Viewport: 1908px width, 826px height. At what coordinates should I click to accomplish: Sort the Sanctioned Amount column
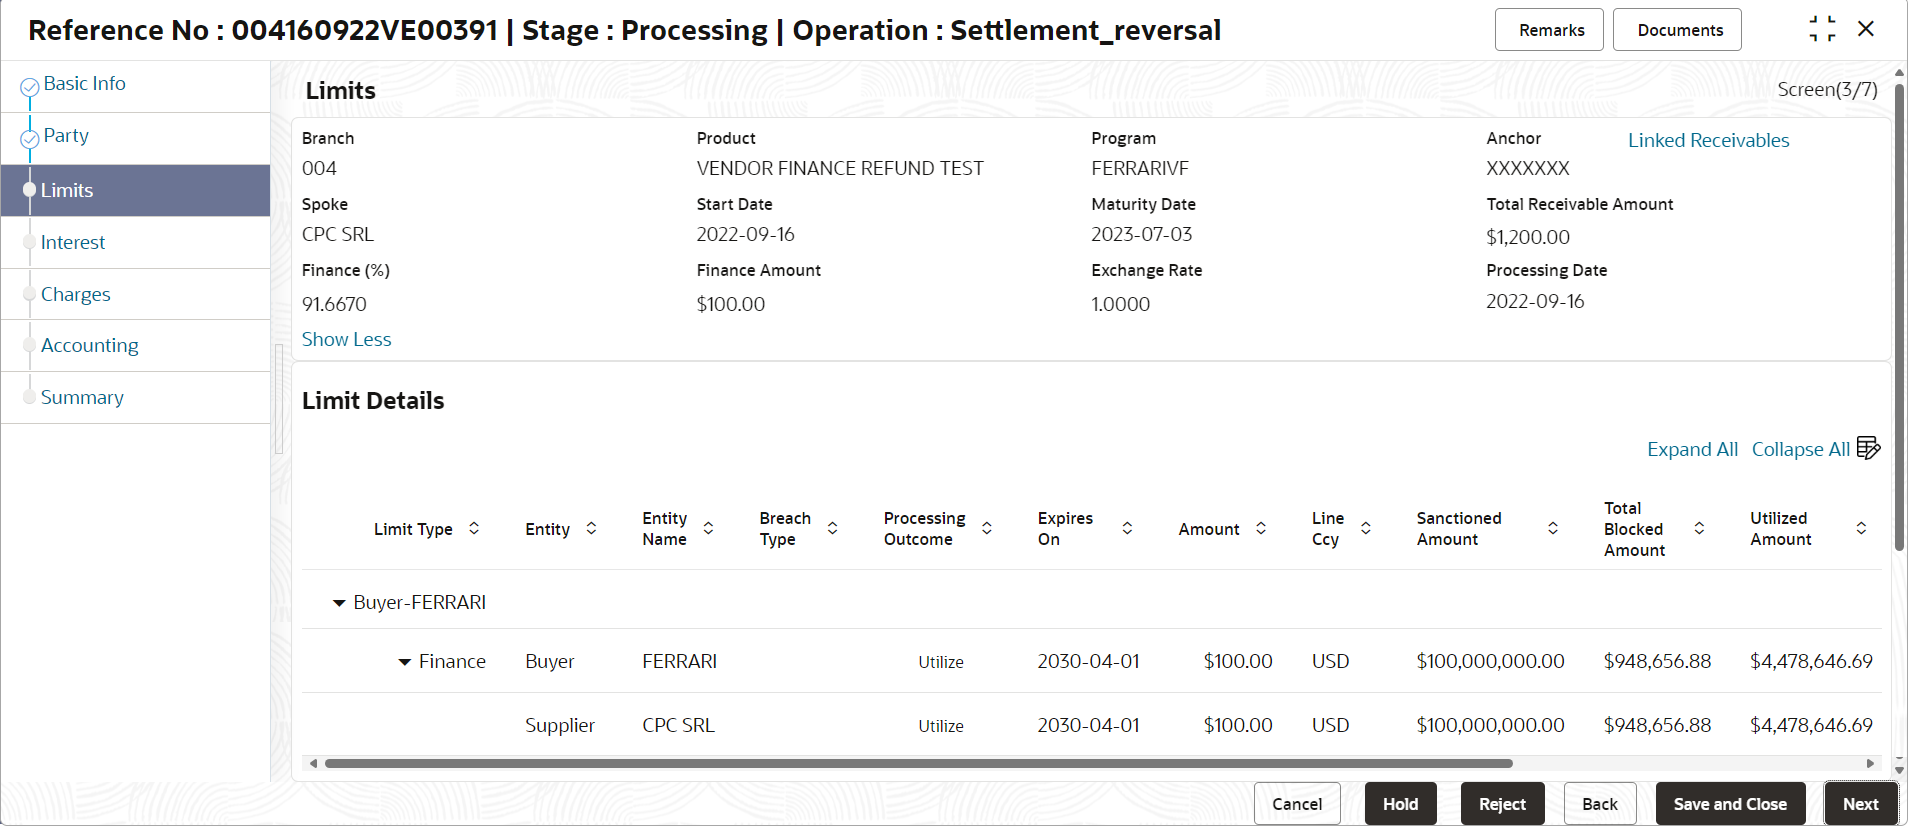pyautogui.click(x=1553, y=529)
